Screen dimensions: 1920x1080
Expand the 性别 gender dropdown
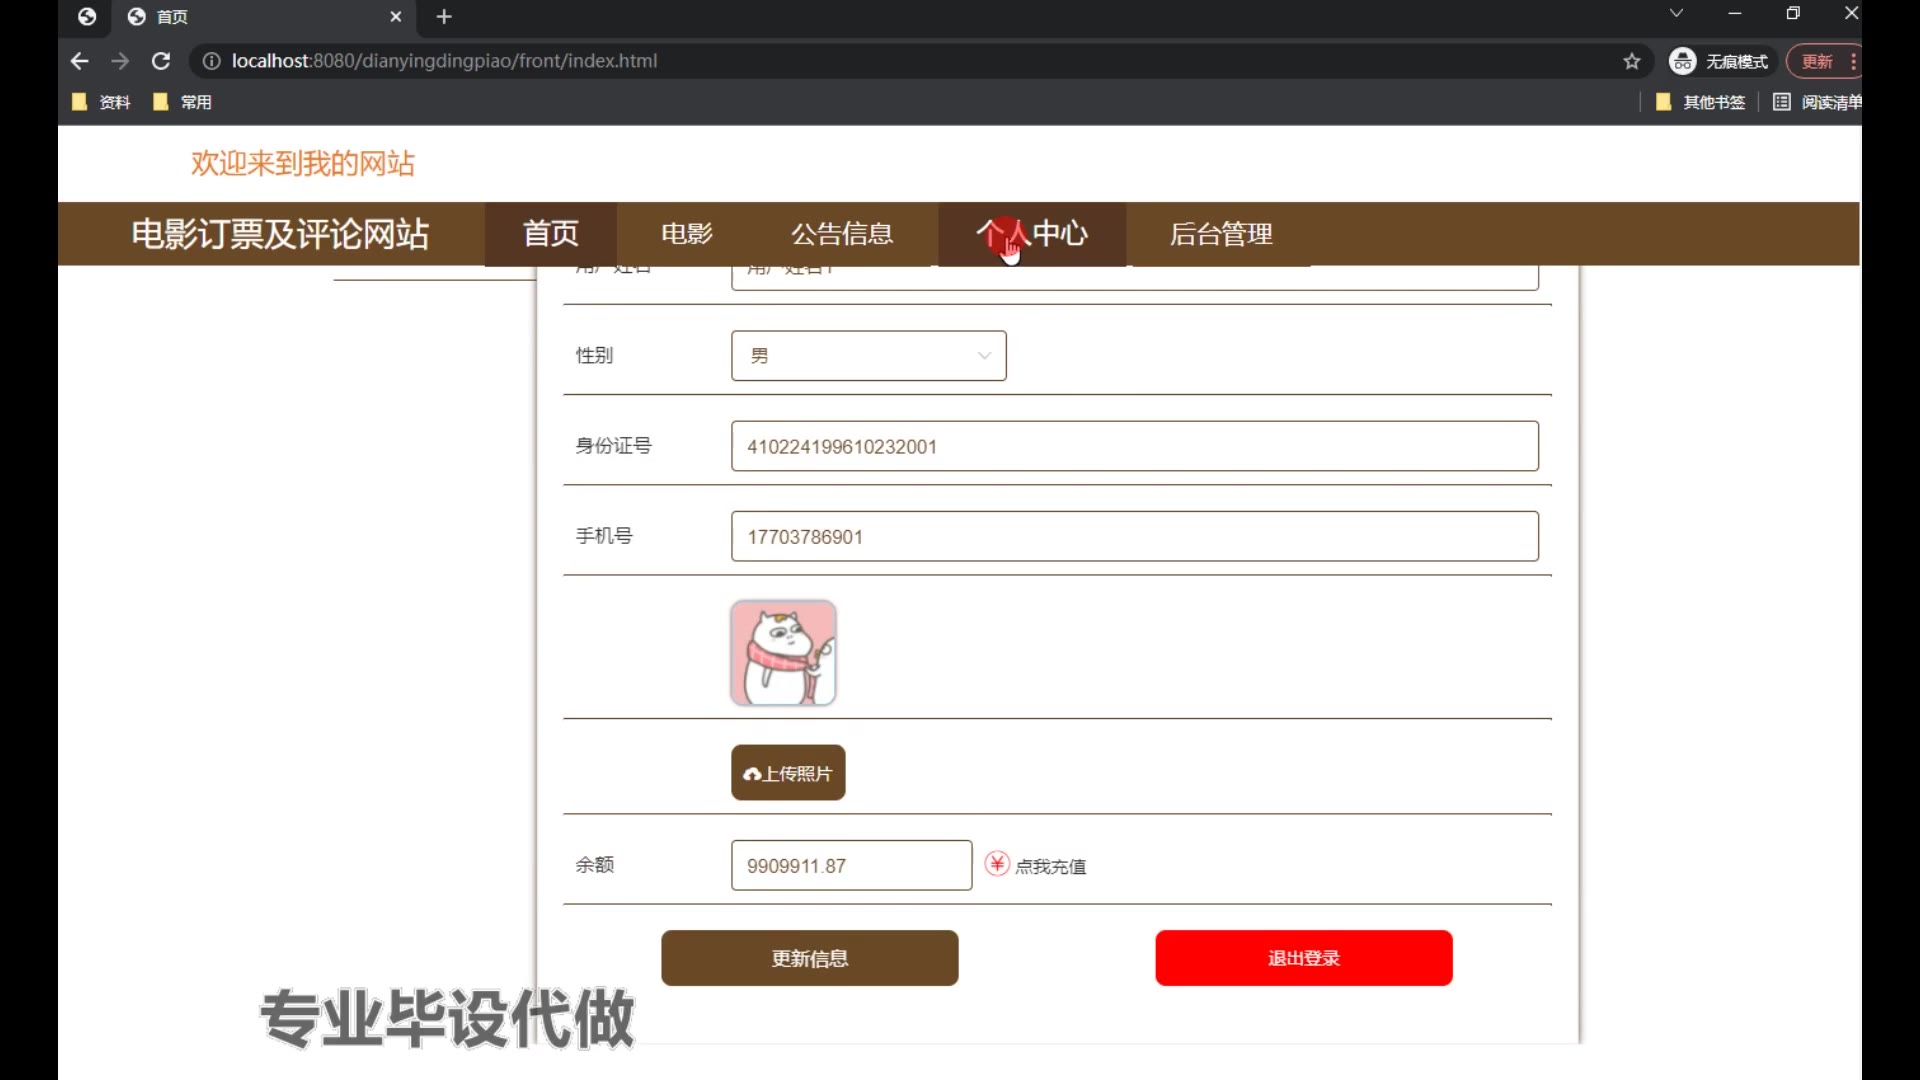tap(868, 356)
